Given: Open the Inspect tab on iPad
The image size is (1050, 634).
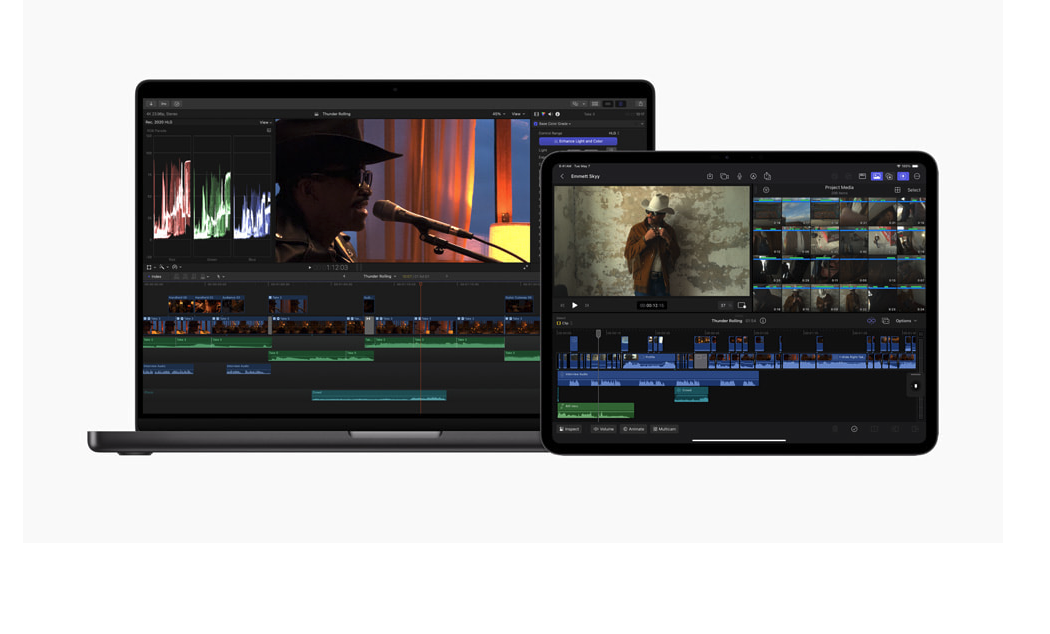Looking at the screenshot, I should 569,429.
